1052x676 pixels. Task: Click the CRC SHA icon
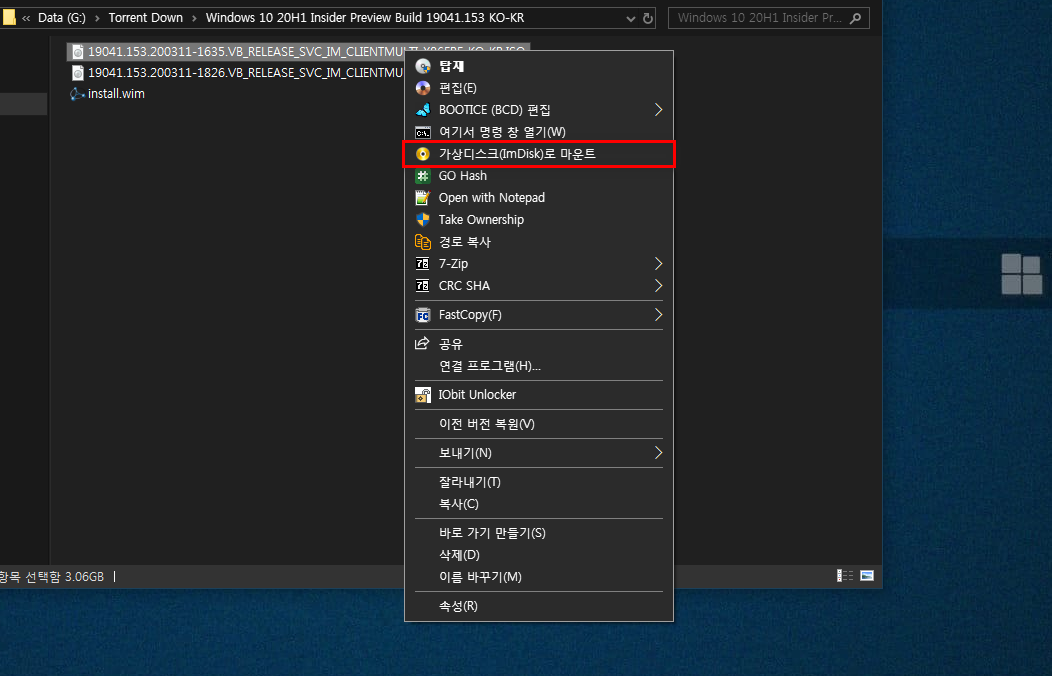423,286
